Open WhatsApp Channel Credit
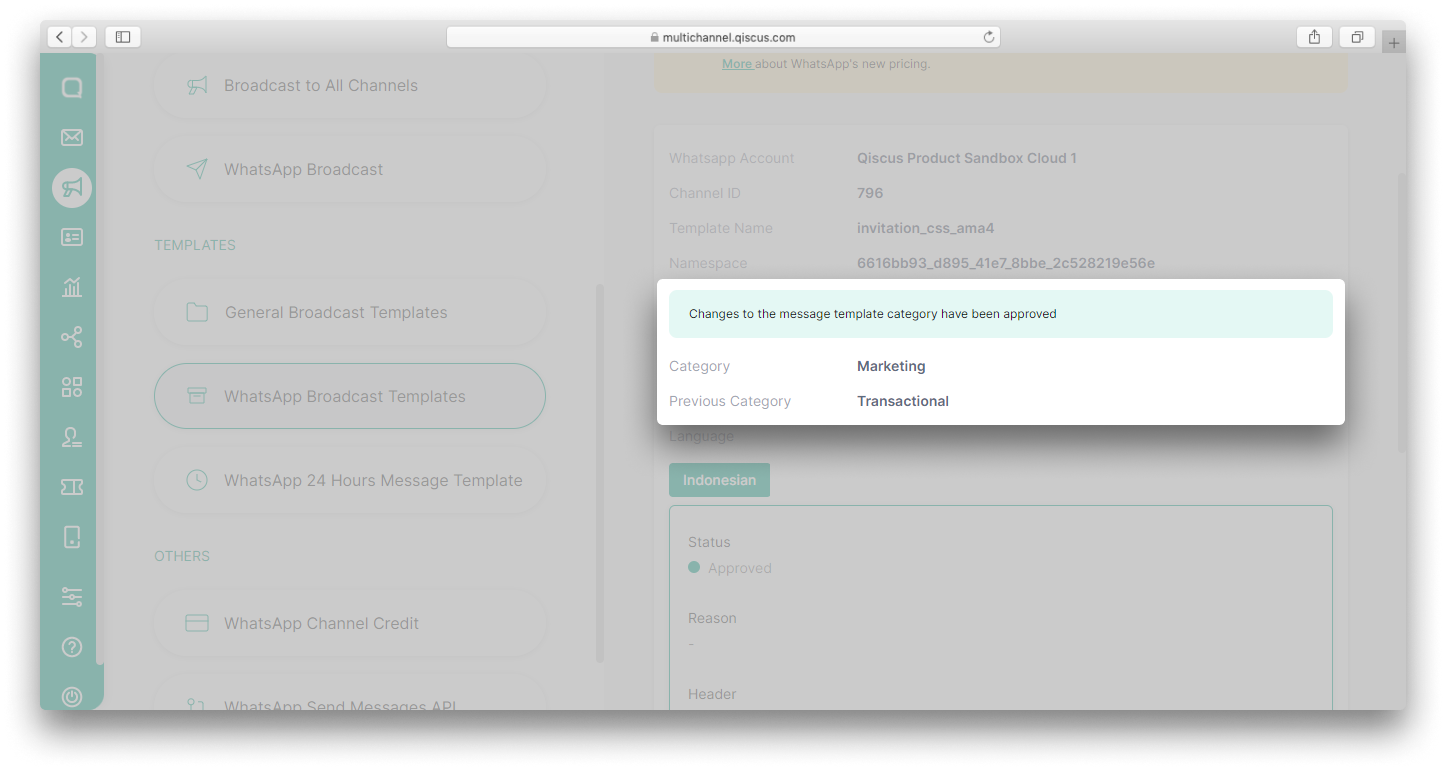This screenshot has height=770, width=1446. (x=350, y=624)
